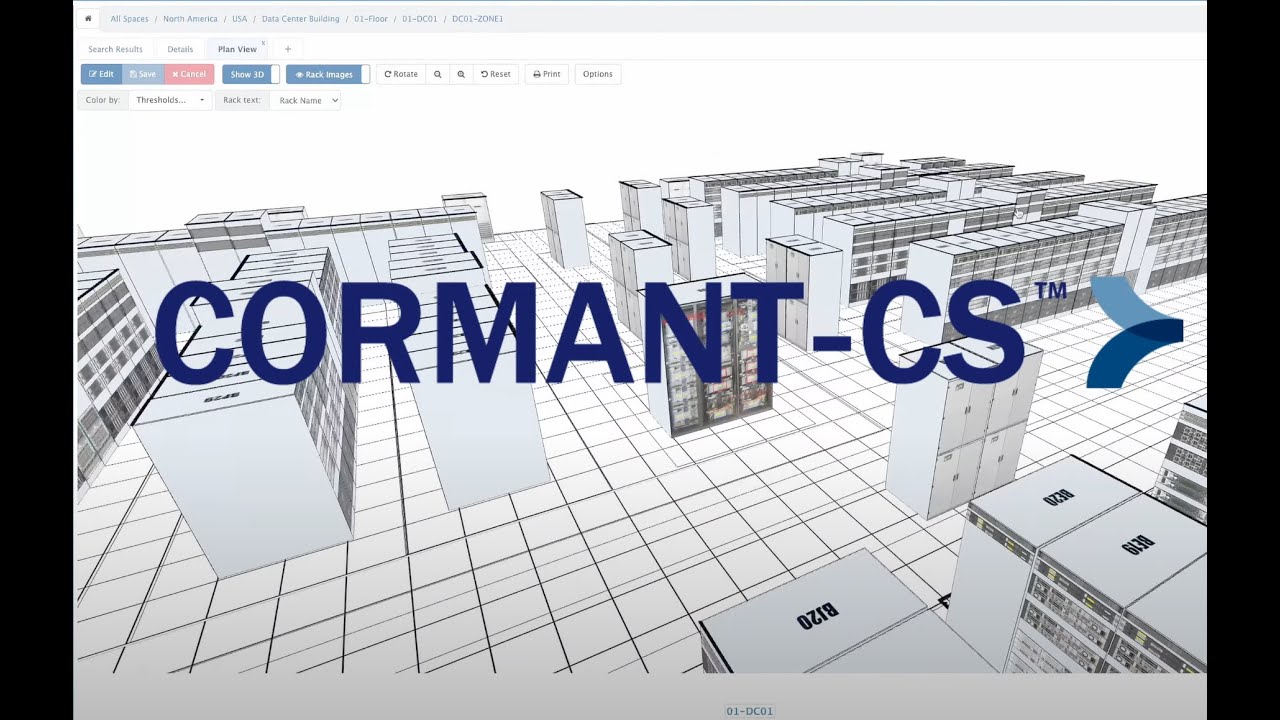Click the Save button
This screenshot has width=1280, height=720.
click(142, 74)
